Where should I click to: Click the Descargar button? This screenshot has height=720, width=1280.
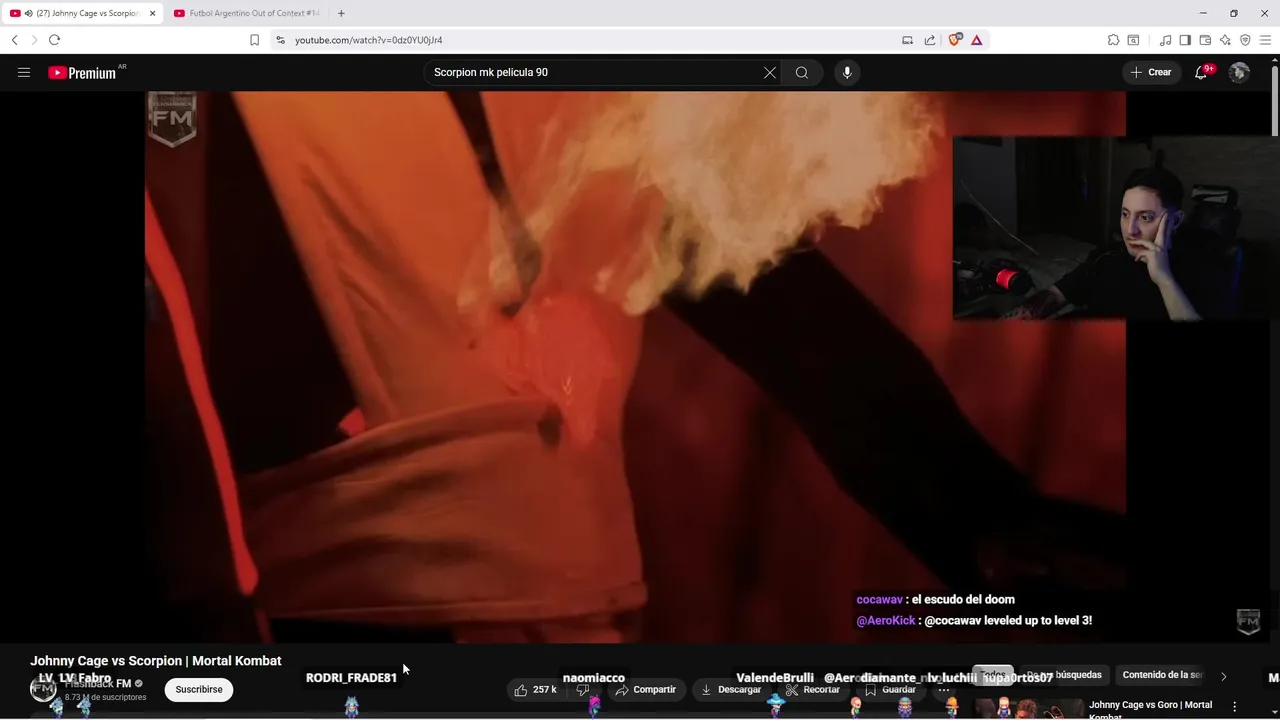click(731, 690)
